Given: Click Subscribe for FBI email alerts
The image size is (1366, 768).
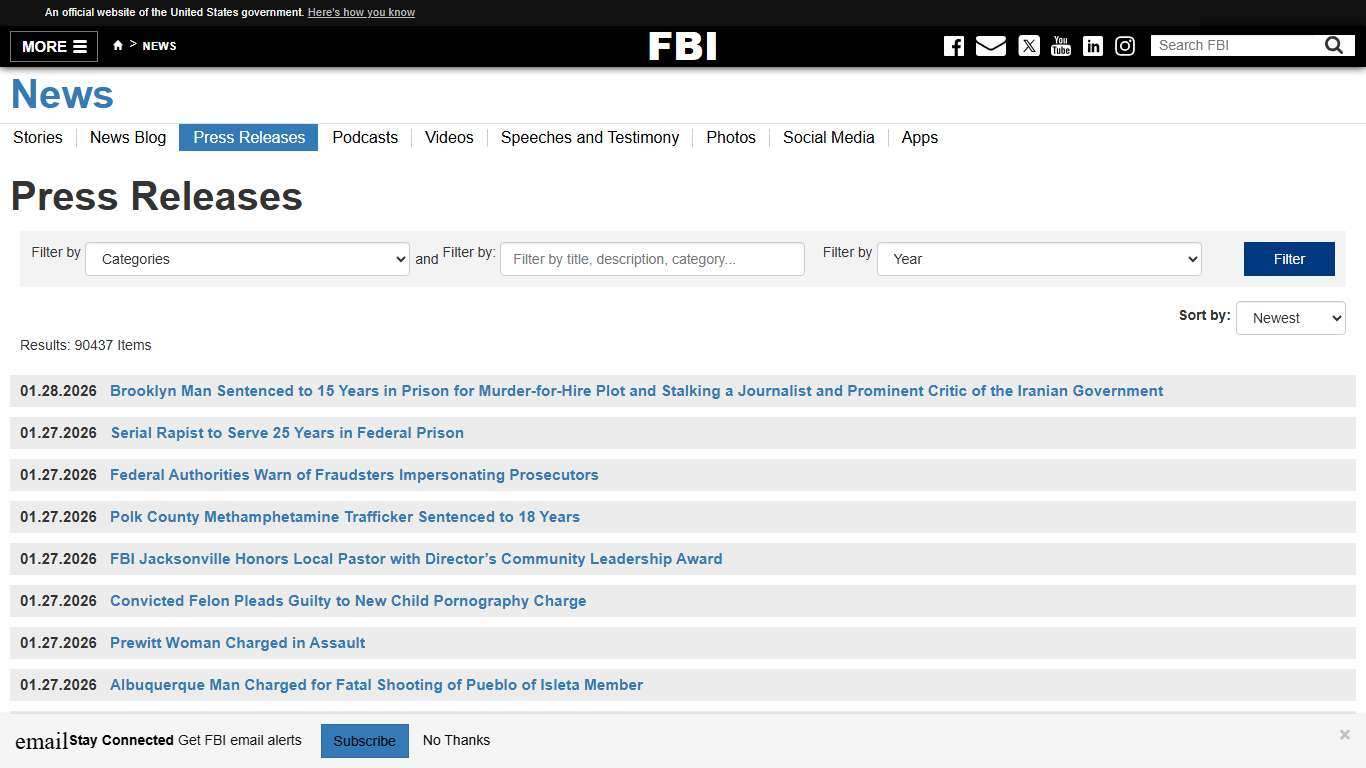Looking at the screenshot, I should pyautogui.click(x=364, y=740).
